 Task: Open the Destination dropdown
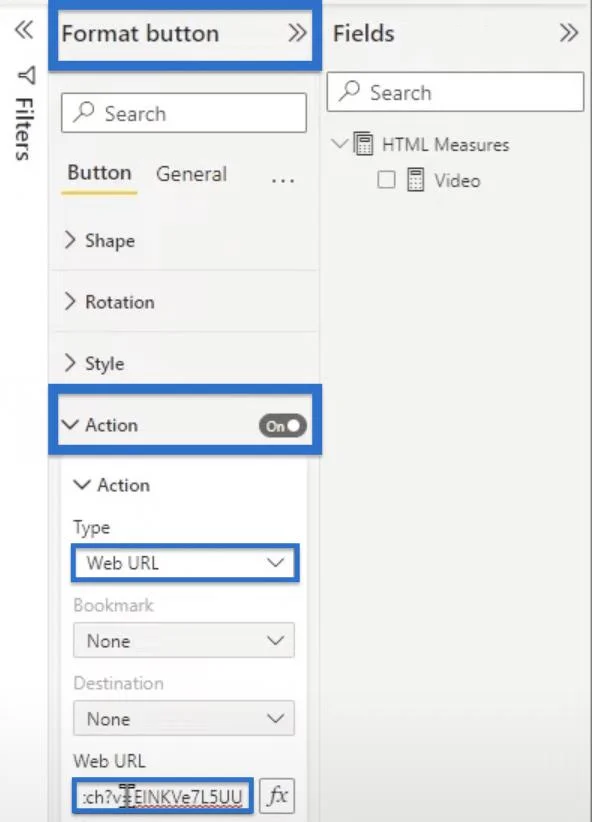point(184,718)
